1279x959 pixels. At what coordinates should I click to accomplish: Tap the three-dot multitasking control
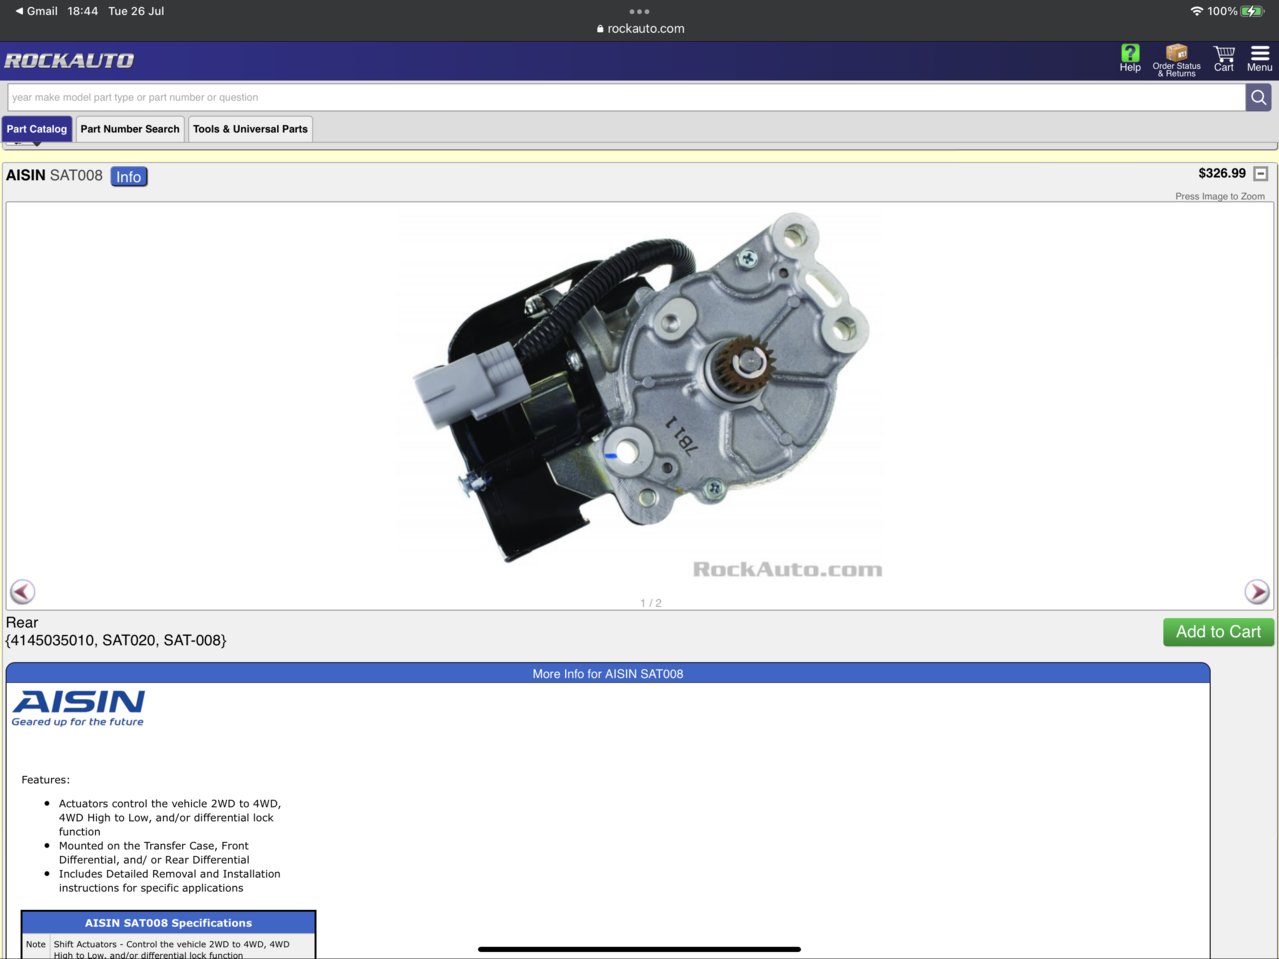[639, 12]
